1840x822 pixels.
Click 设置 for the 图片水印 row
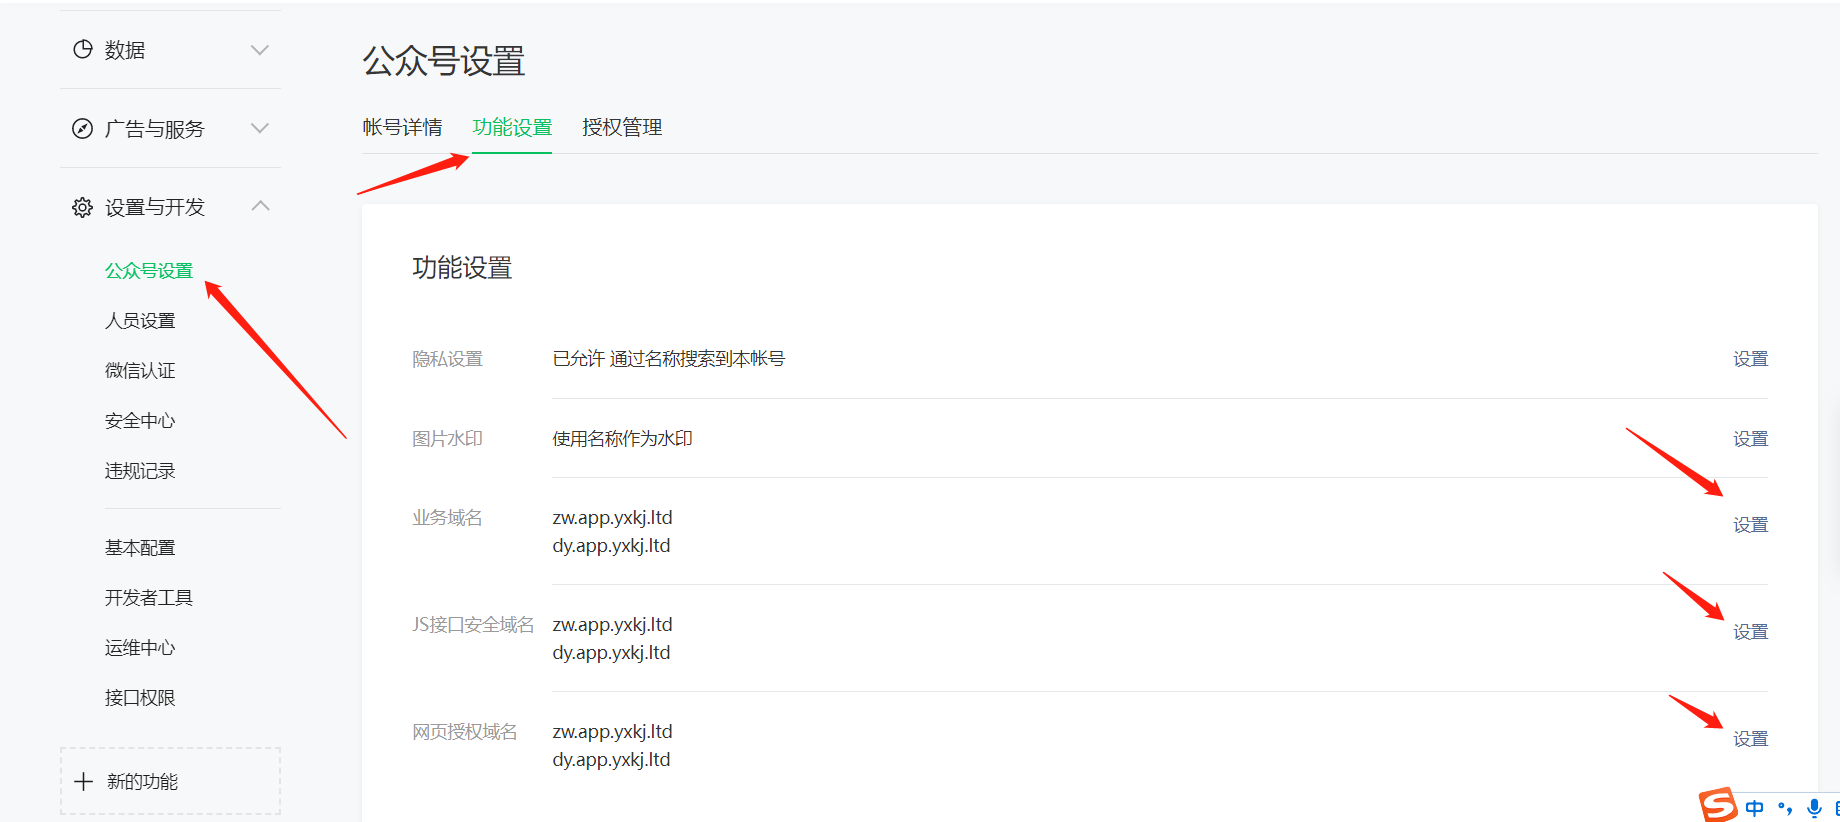(x=1750, y=438)
